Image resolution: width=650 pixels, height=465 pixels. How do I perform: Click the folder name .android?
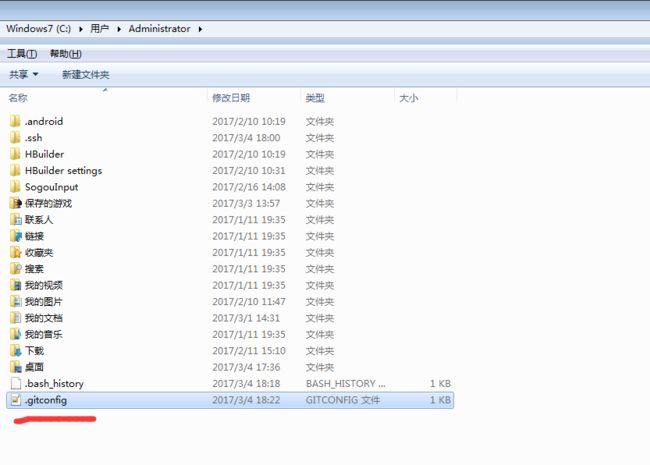point(44,121)
